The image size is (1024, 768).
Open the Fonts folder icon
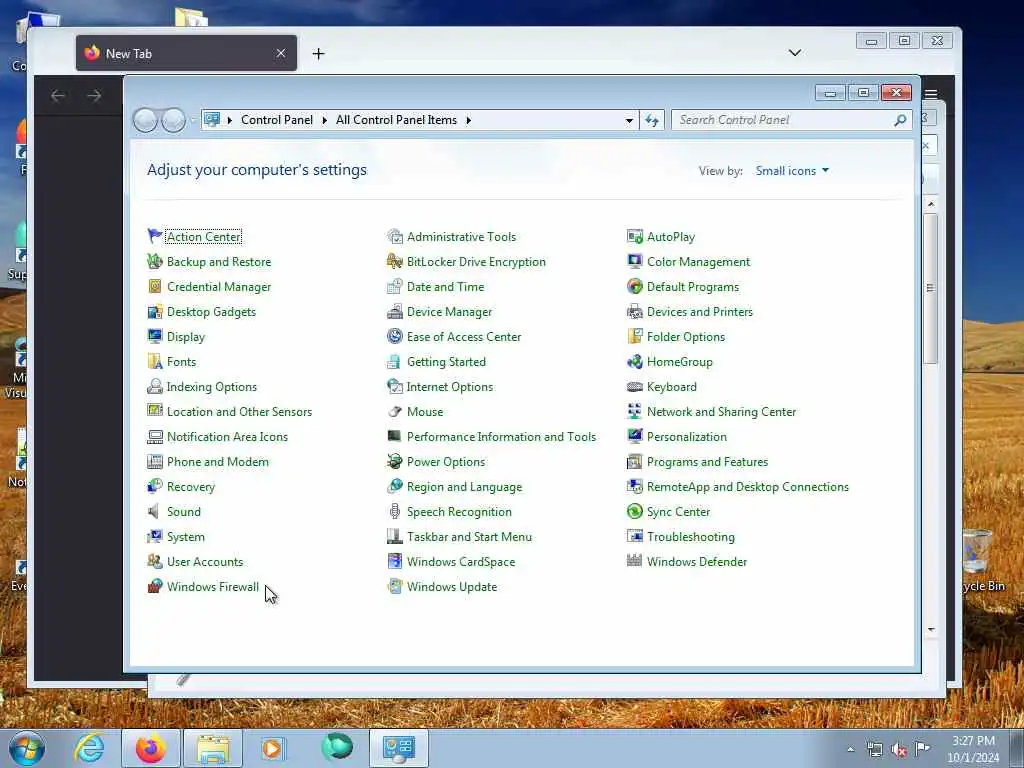155,362
